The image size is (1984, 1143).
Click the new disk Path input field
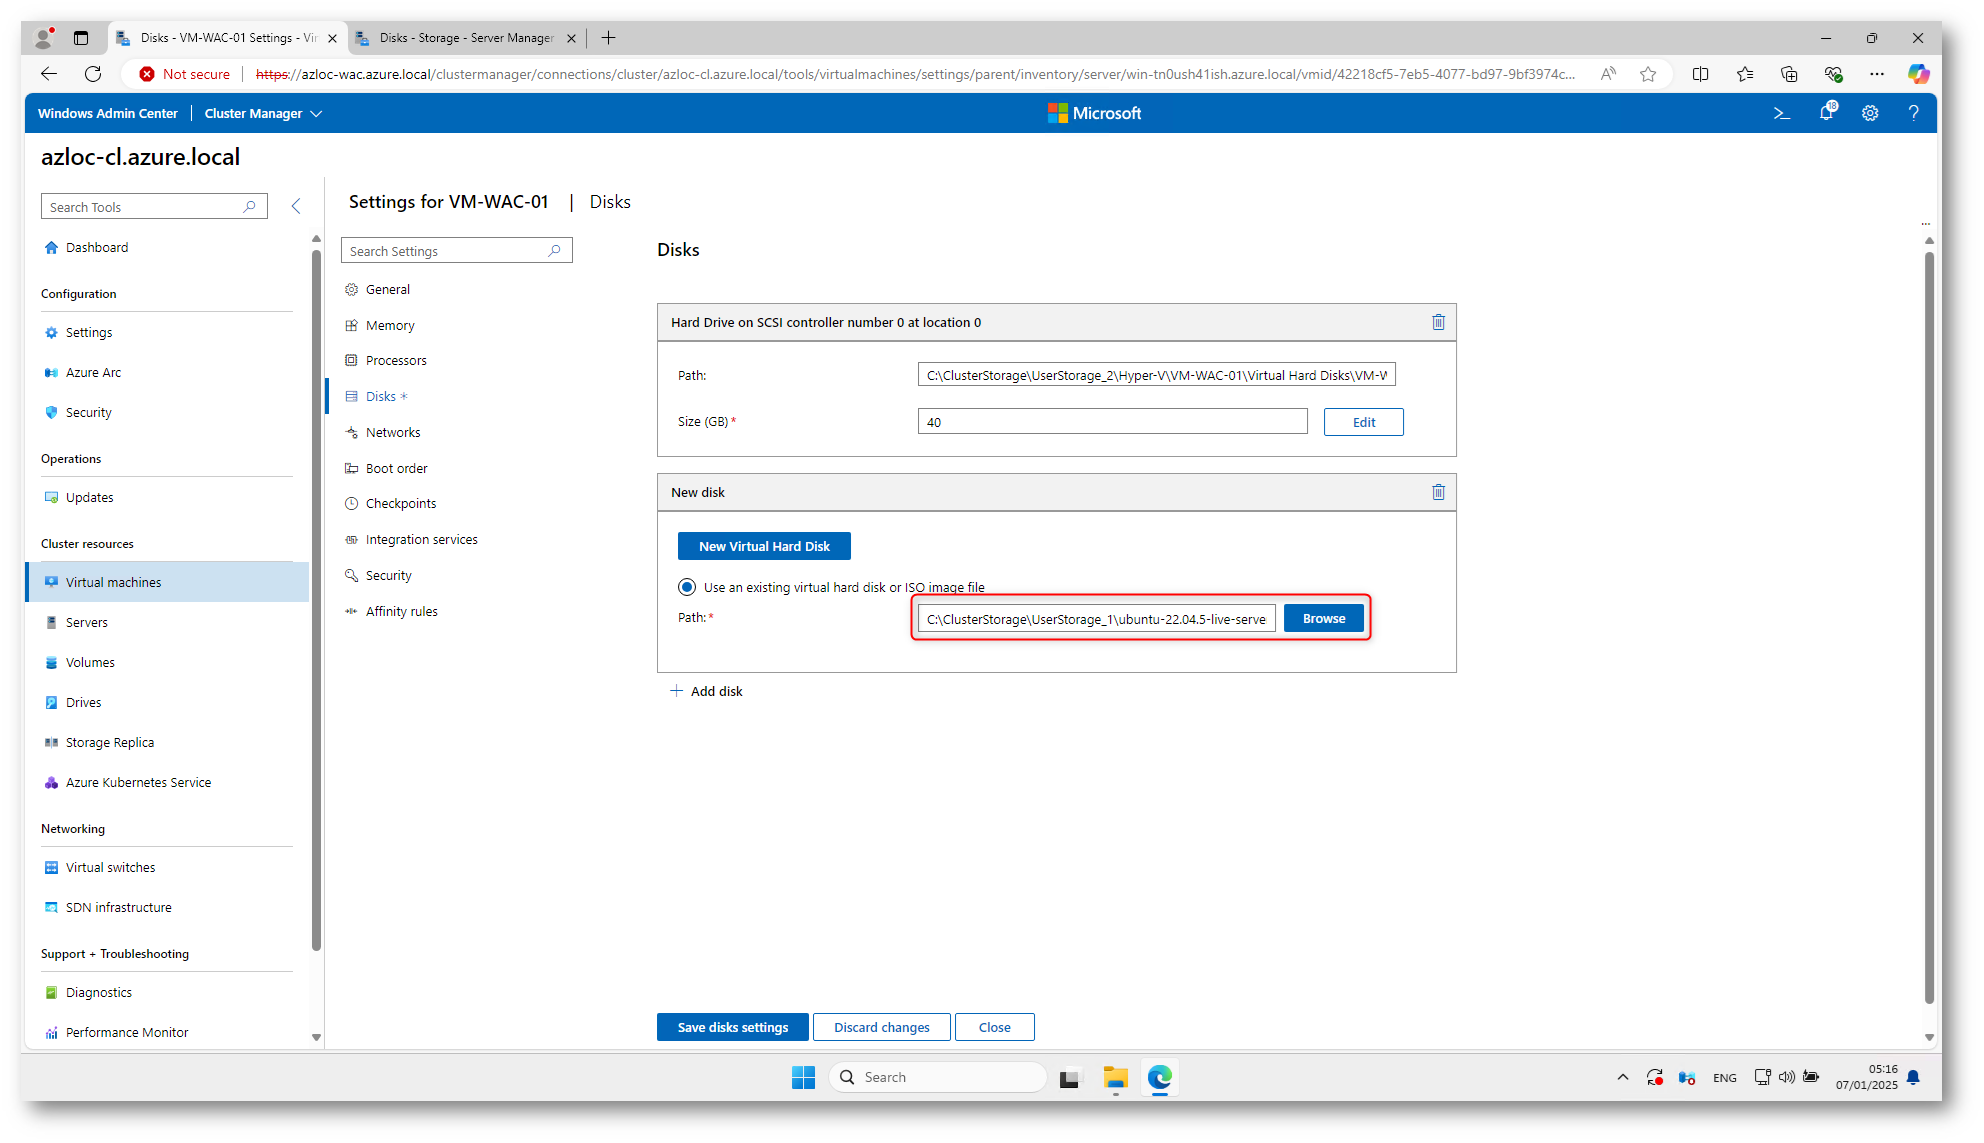tap(1096, 618)
